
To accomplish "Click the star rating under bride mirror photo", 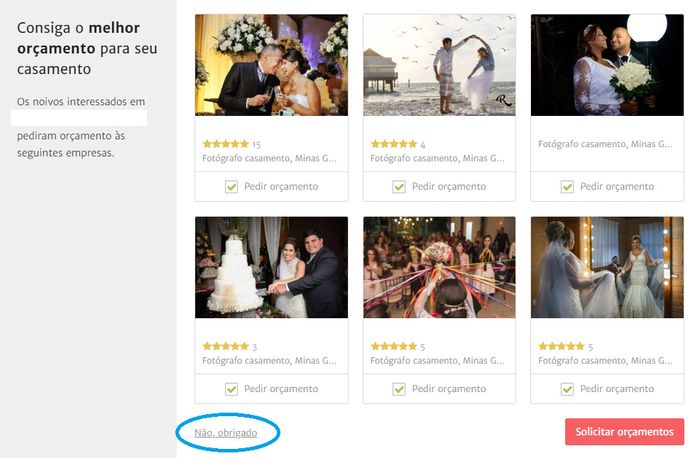I will tap(566, 346).
